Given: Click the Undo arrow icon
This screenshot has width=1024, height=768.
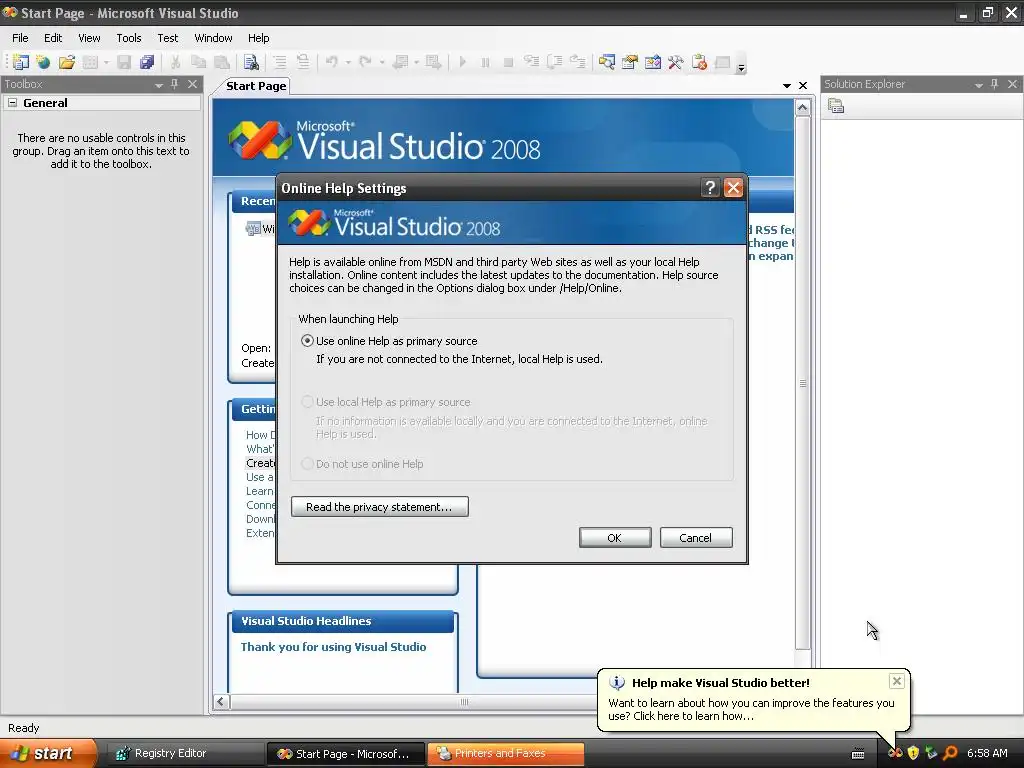Looking at the screenshot, I should click(332, 62).
